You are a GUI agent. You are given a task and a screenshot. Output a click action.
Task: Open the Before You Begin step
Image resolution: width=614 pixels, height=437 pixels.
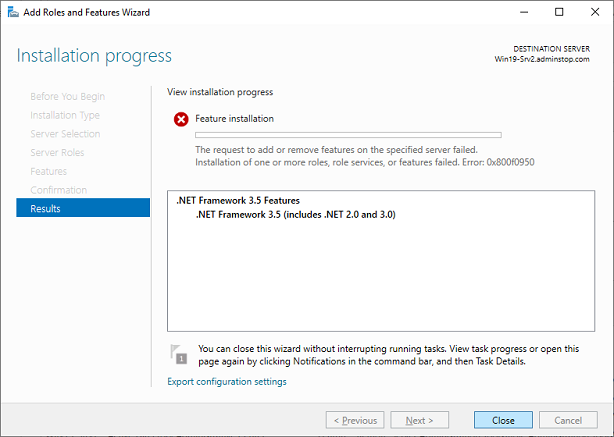click(x=67, y=97)
